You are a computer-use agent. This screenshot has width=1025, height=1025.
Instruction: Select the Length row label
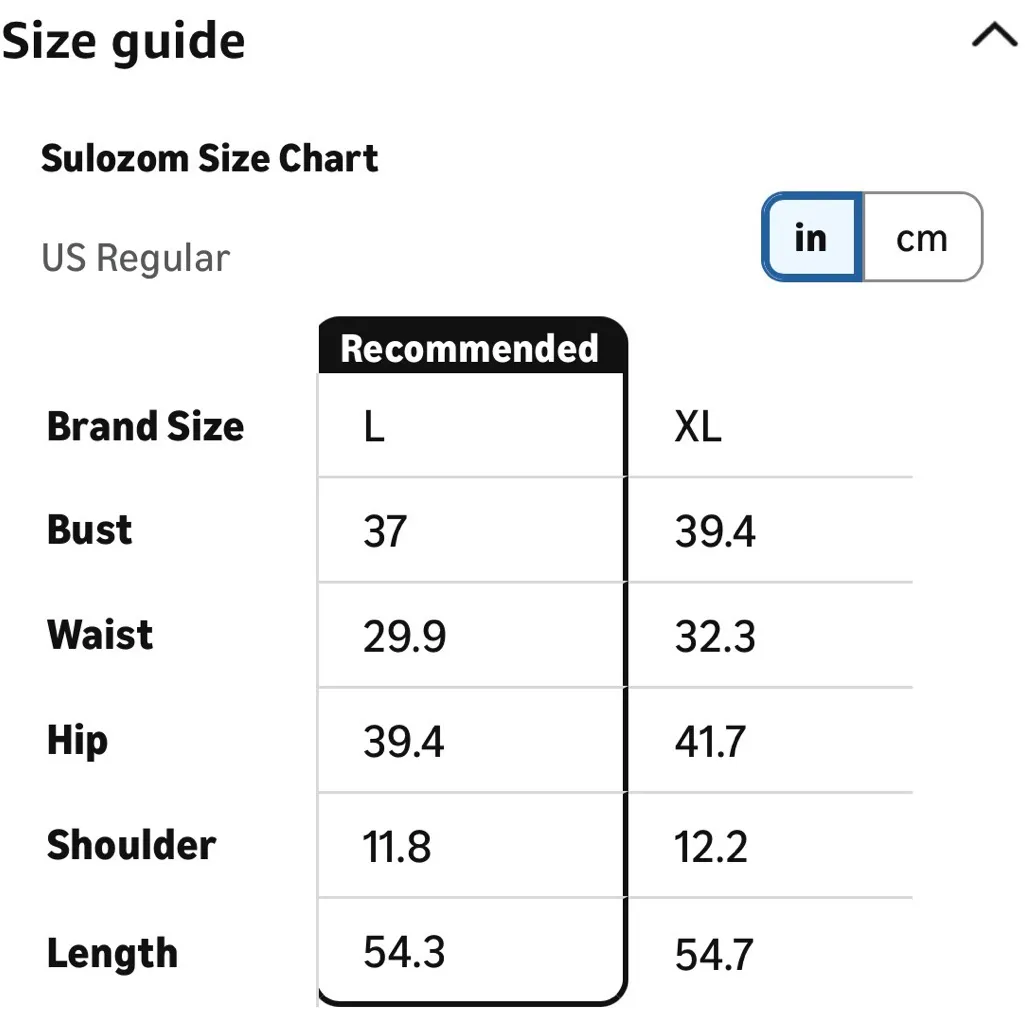[112, 952]
